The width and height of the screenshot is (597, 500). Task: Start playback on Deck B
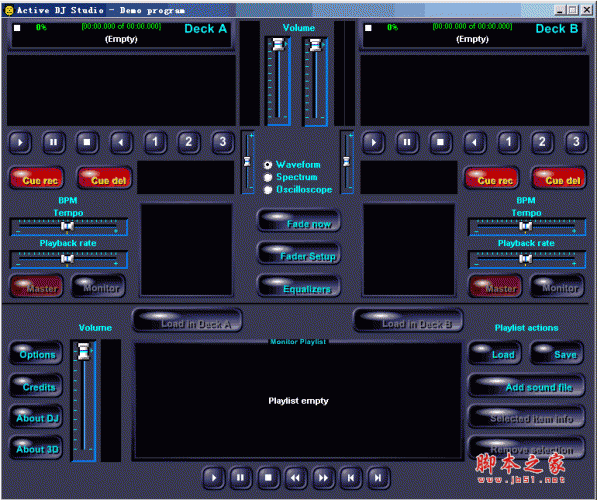click(373, 142)
